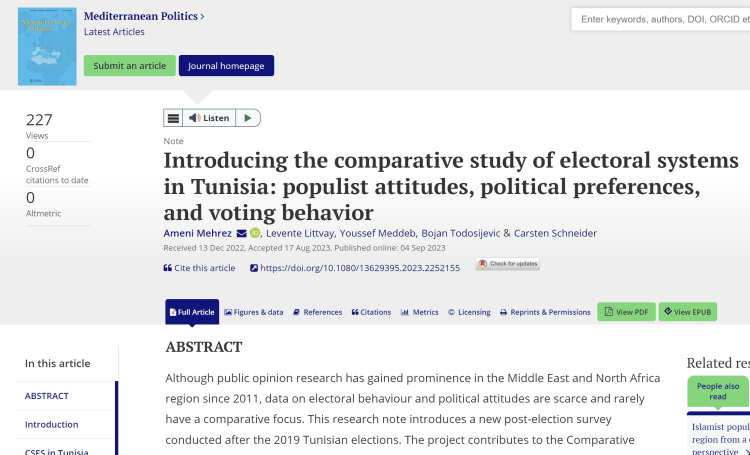Play the article audio

pyautogui.click(x=249, y=118)
